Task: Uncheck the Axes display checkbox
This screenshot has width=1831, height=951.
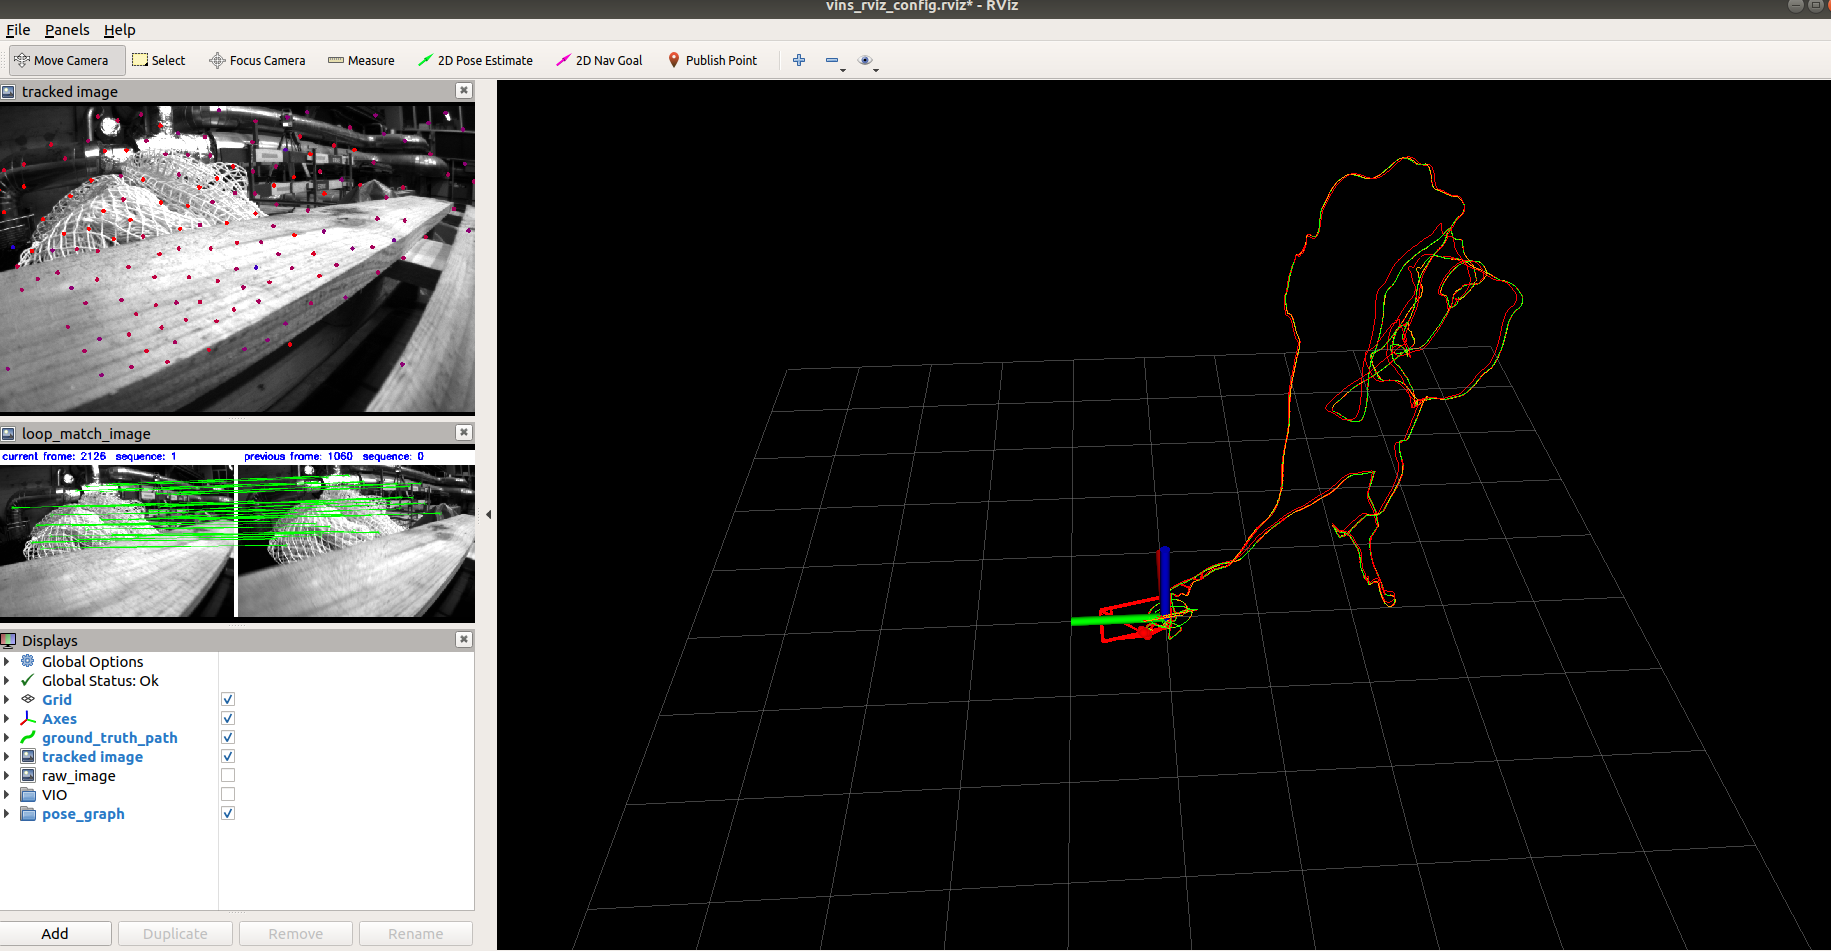Action: pos(228,718)
